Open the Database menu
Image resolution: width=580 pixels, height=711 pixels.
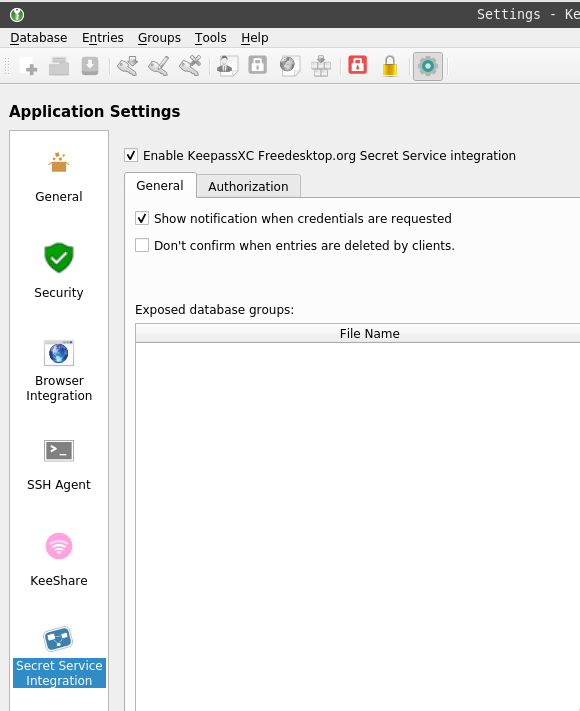(39, 38)
